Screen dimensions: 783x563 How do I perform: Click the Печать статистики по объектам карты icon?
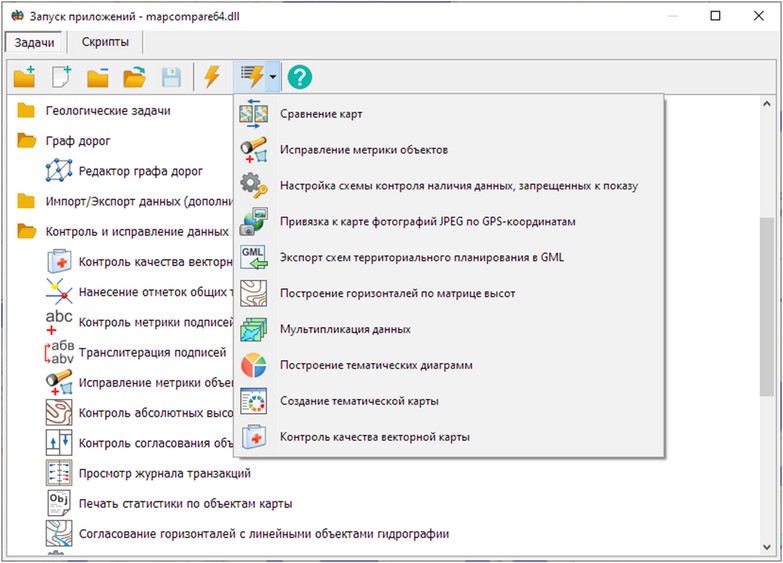59,502
